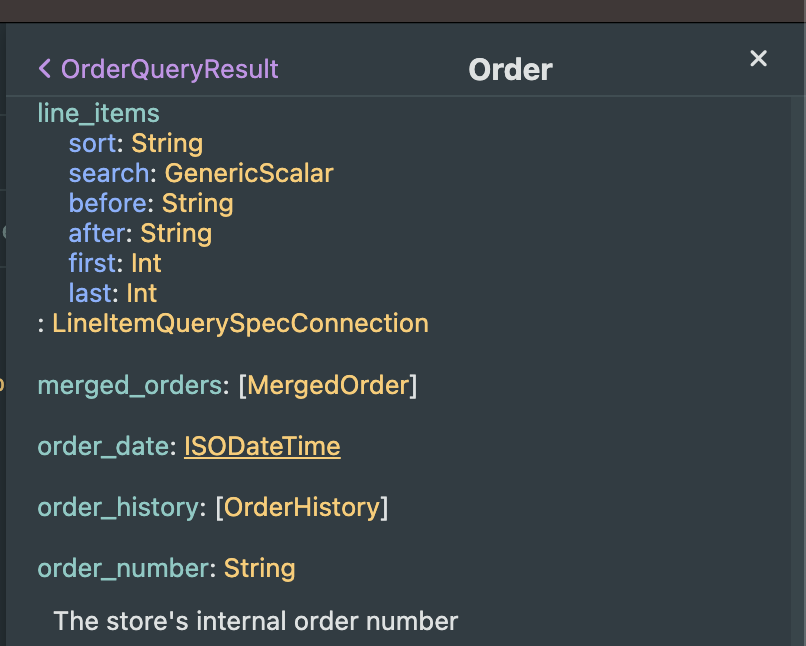Click the back chevron icon
This screenshot has height=646, width=806.
44,69
